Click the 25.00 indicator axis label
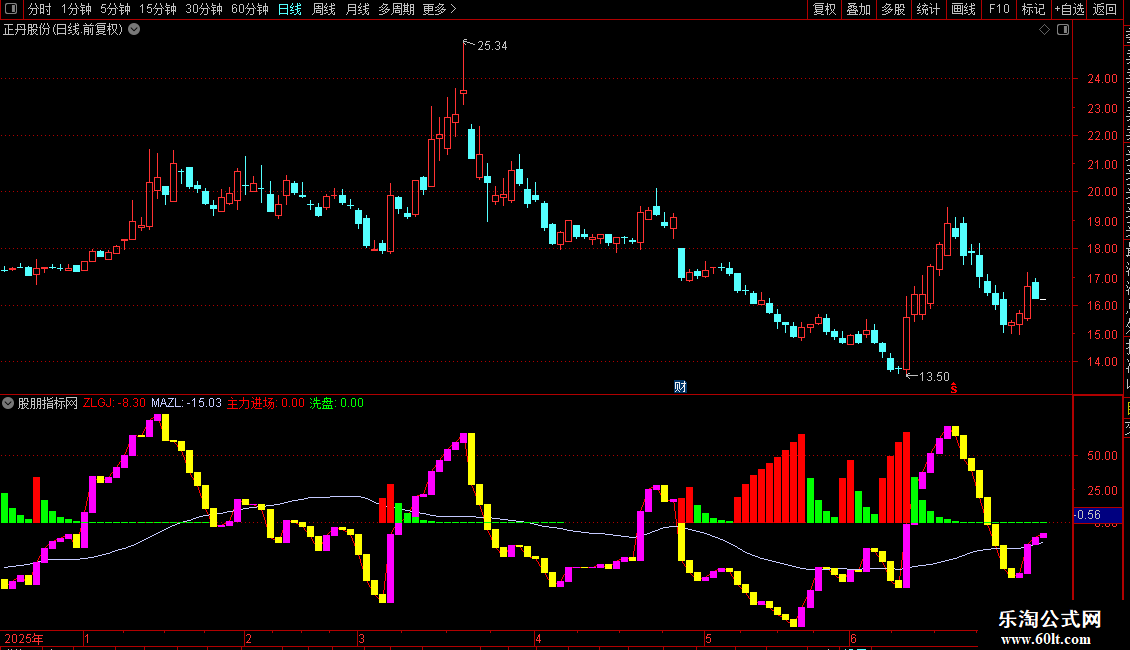Screen dimensions: 1130x650 [1103, 491]
